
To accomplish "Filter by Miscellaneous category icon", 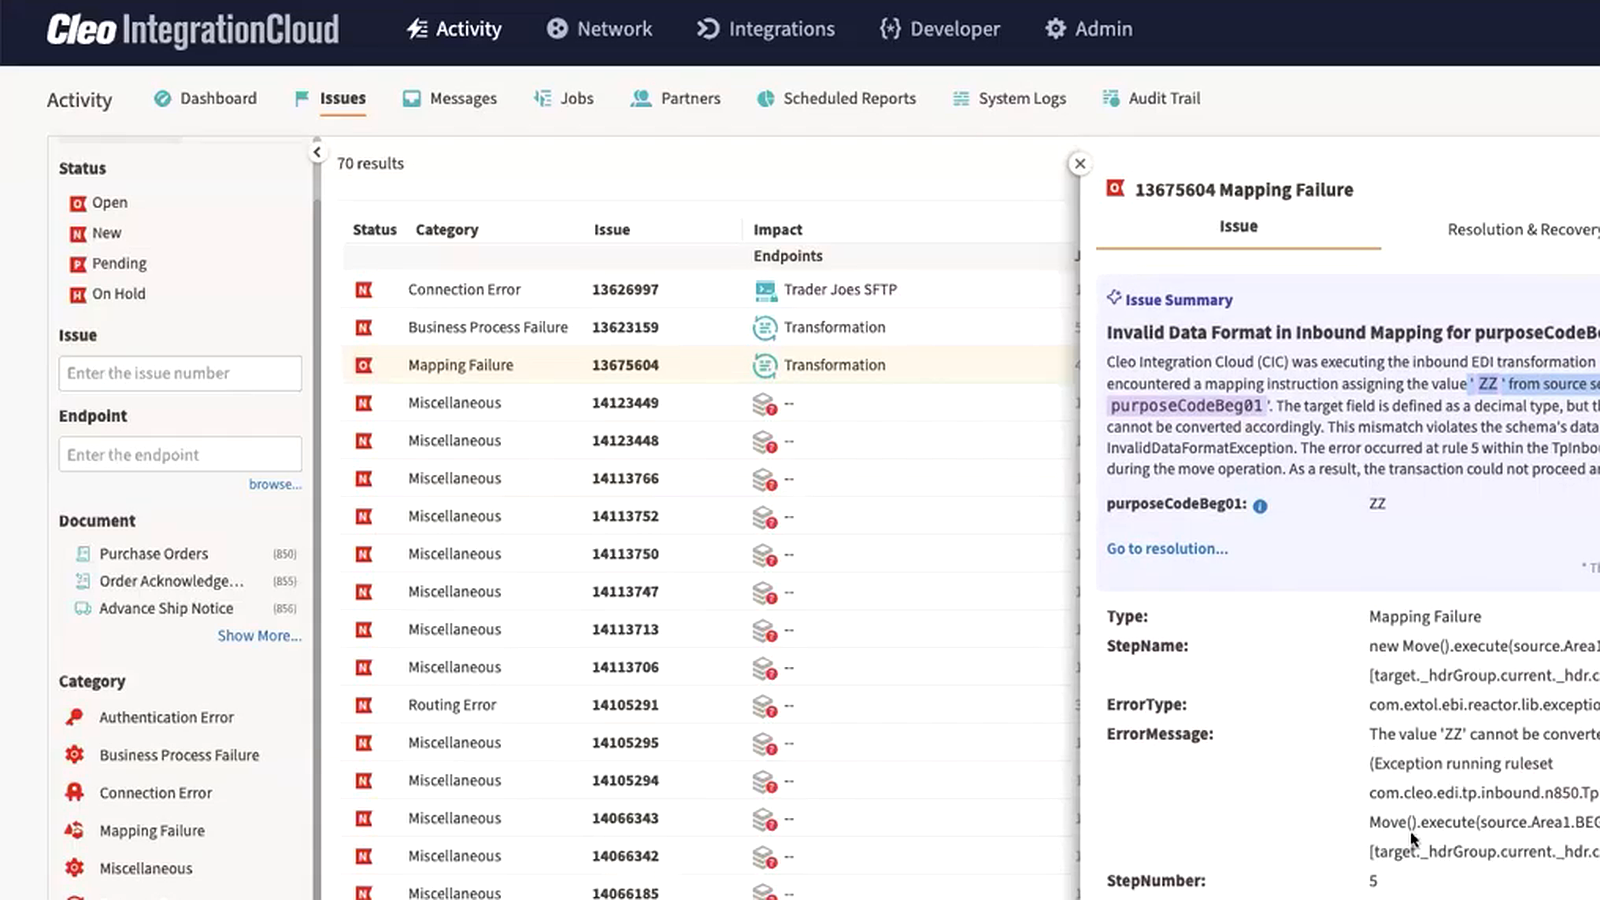I will (x=75, y=868).
